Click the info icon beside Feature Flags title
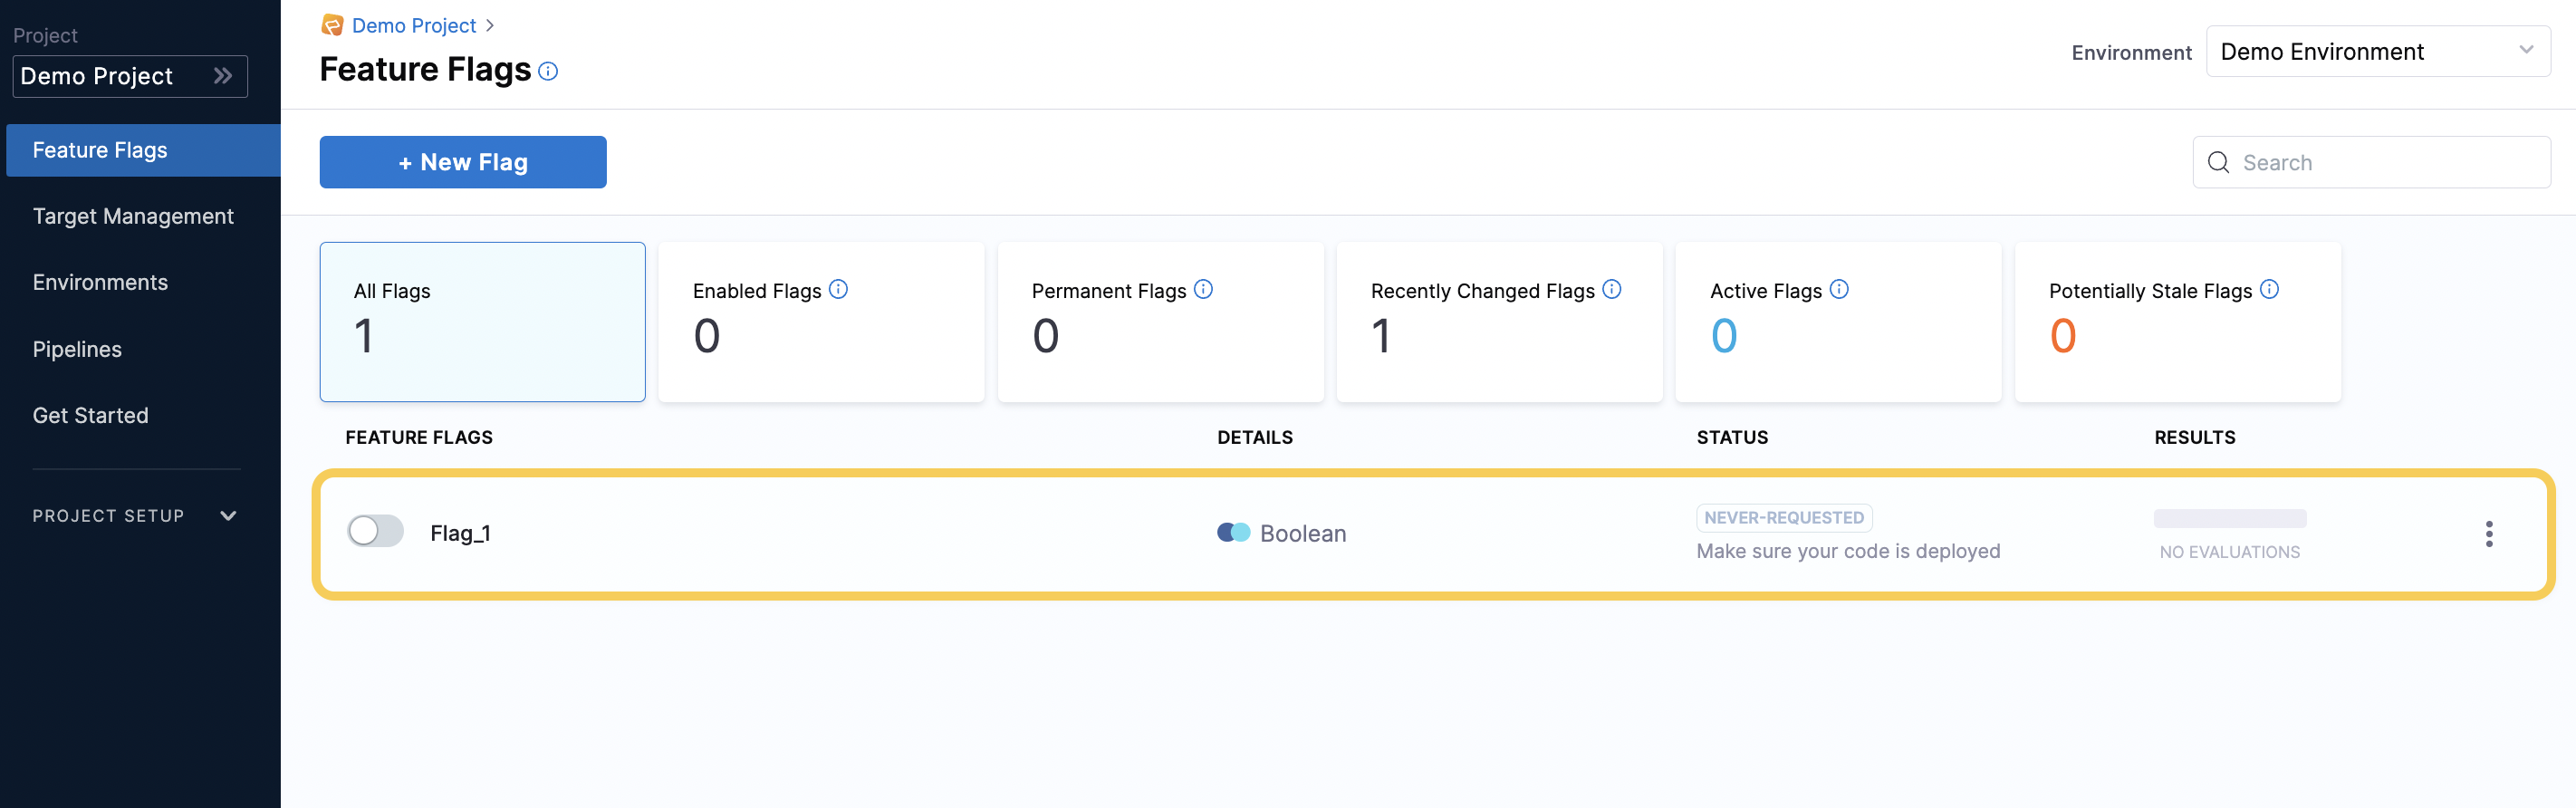This screenshot has width=2576, height=808. coord(548,71)
